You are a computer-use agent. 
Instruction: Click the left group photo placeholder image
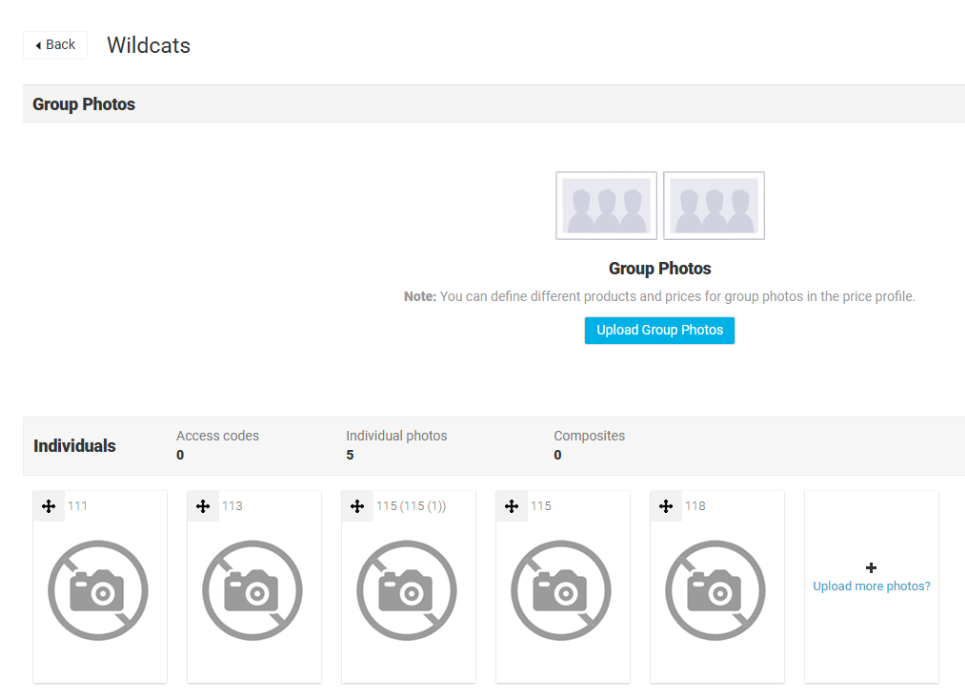[606, 206]
